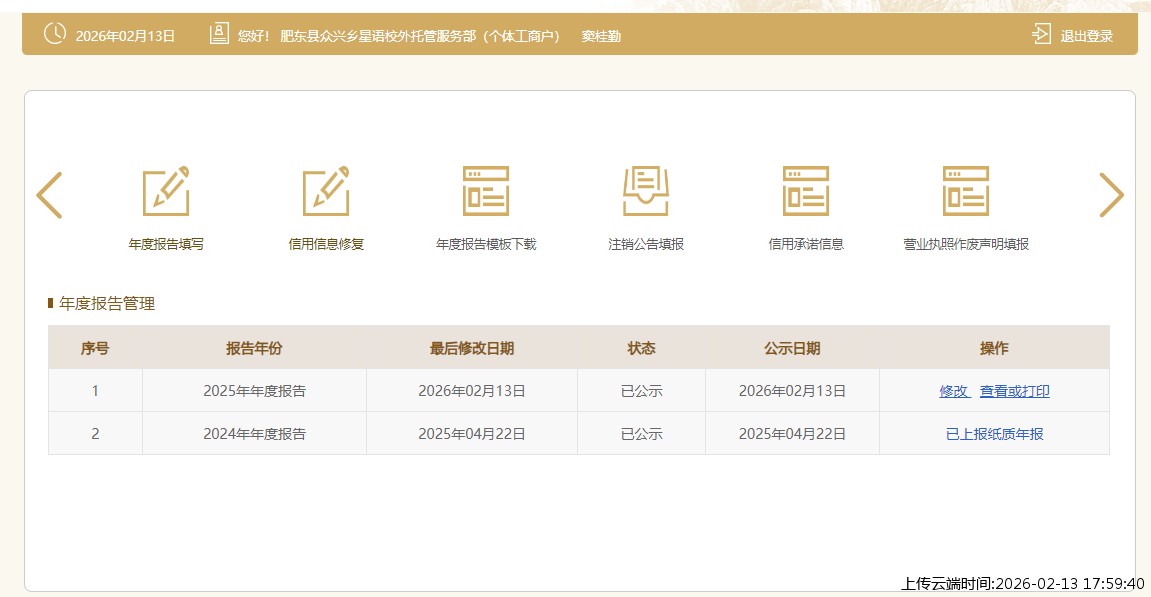This screenshot has height=597, width=1151.
Task: Open the 年度报告填写 pencil icon
Action: coord(166,191)
